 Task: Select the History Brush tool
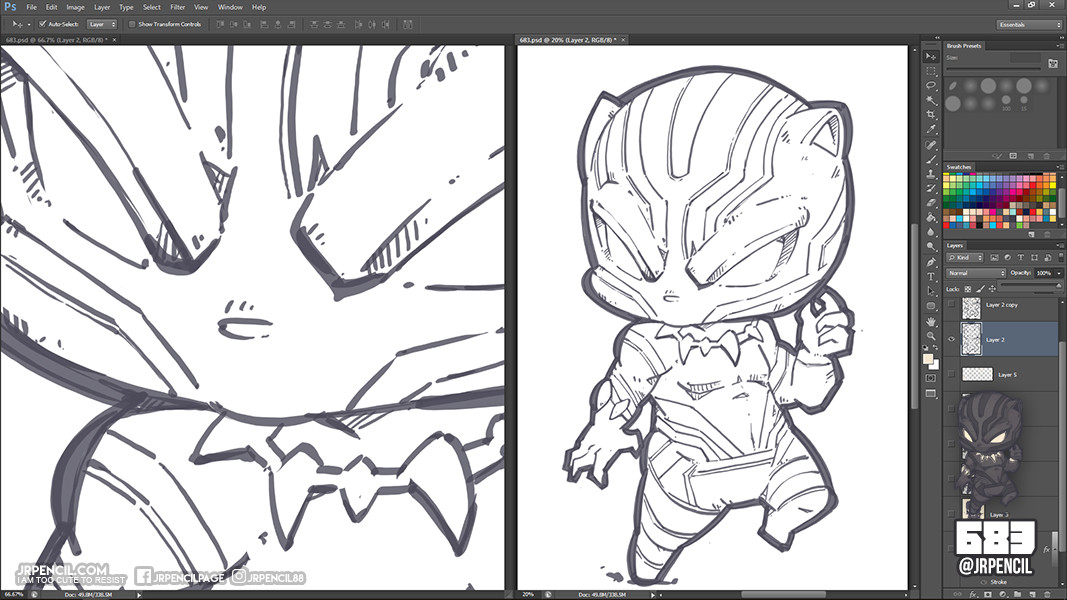pos(931,188)
